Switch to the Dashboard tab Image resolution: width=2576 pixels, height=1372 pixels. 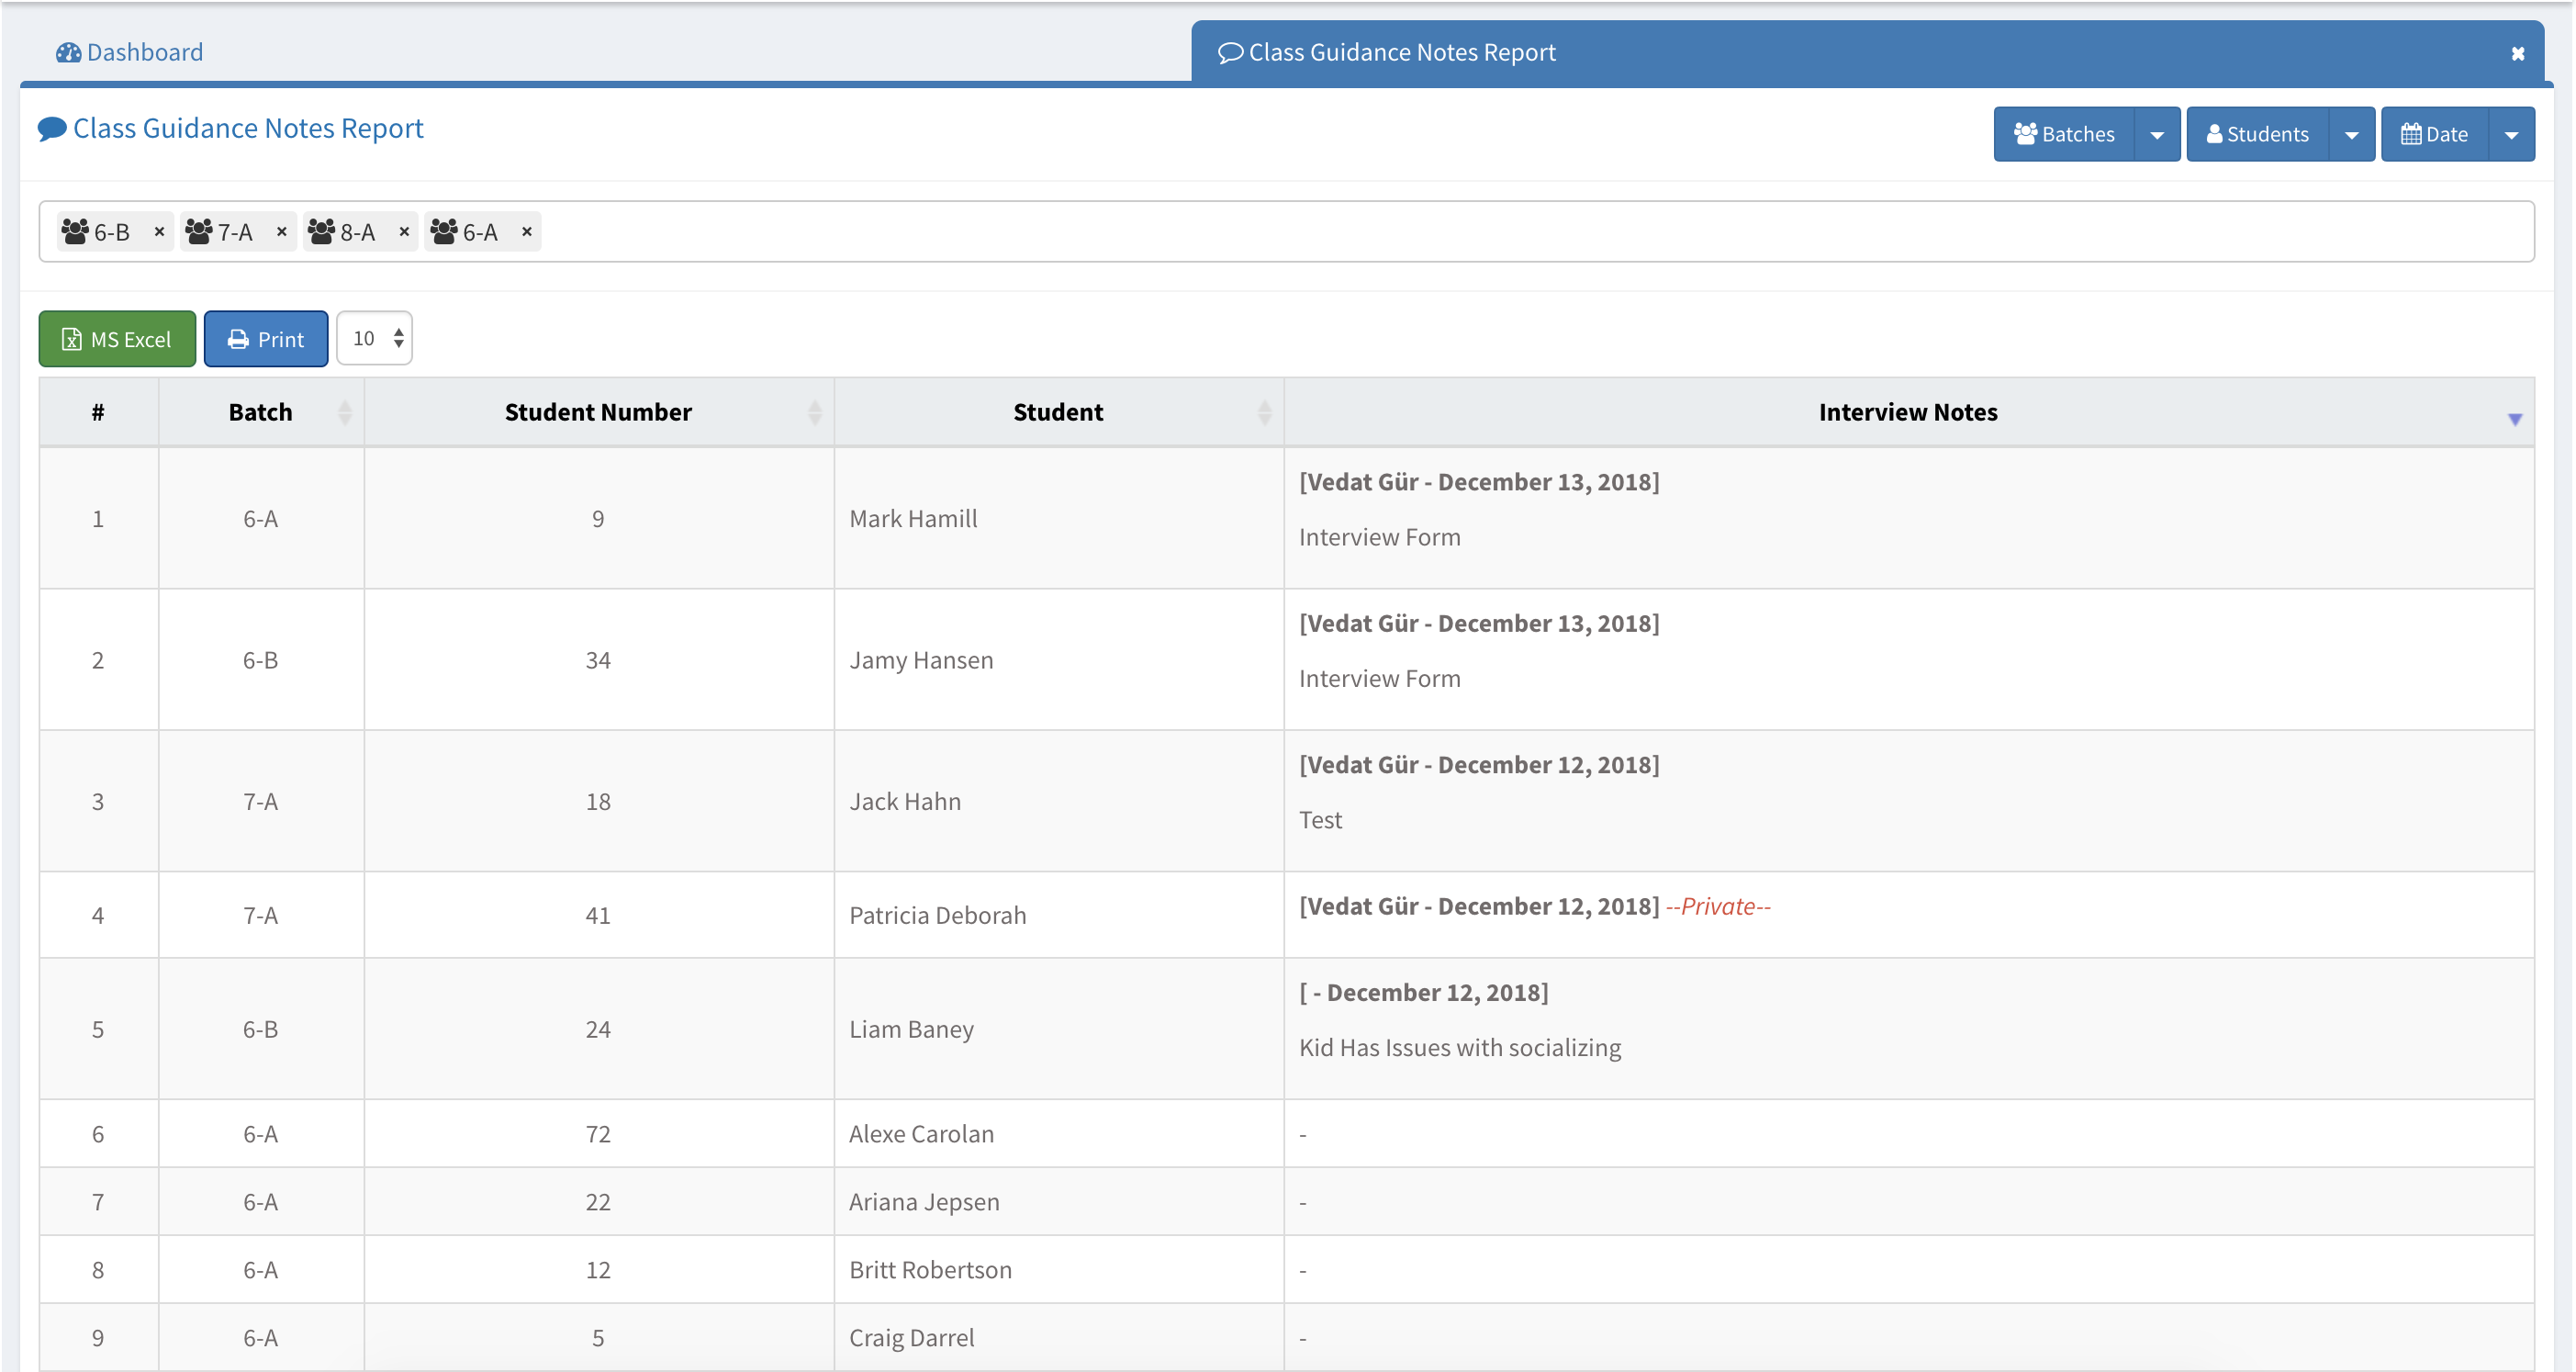click(x=130, y=52)
